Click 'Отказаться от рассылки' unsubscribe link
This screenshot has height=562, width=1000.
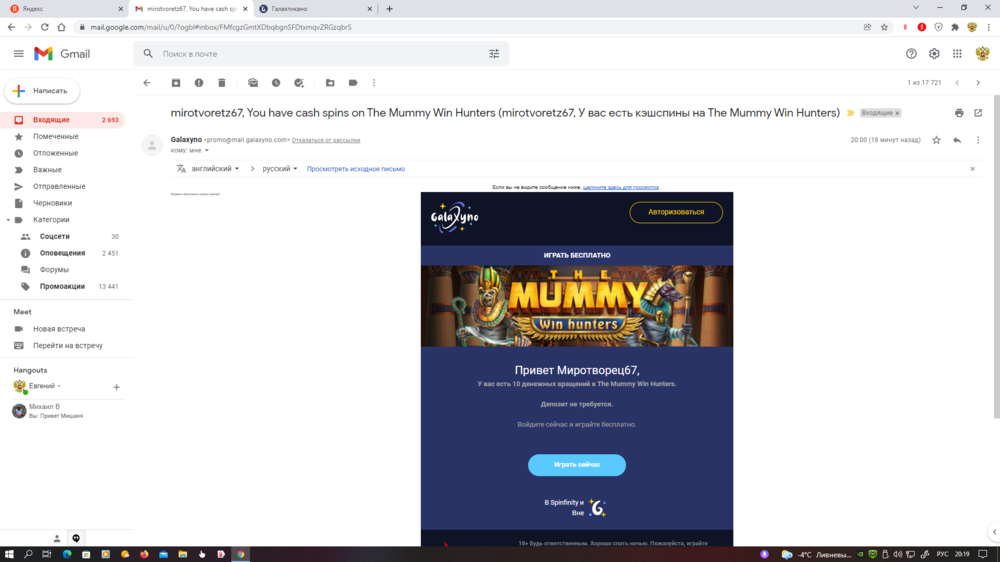[x=326, y=140]
